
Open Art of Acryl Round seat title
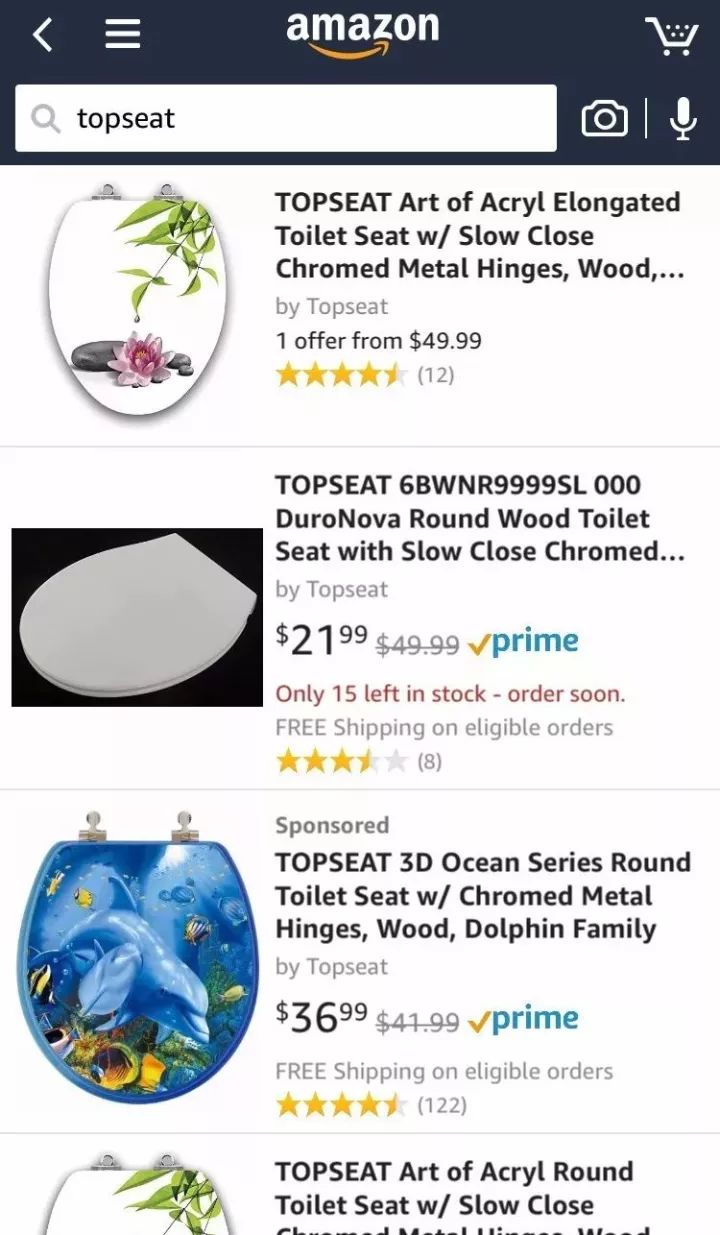point(454,1188)
